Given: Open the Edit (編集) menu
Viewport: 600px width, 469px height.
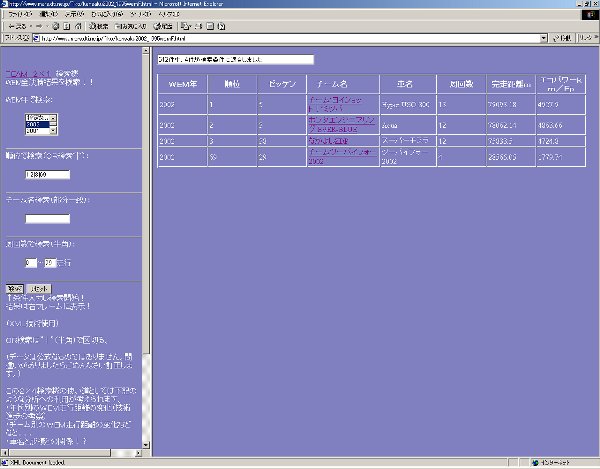Looking at the screenshot, I should [x=48, y=14].
